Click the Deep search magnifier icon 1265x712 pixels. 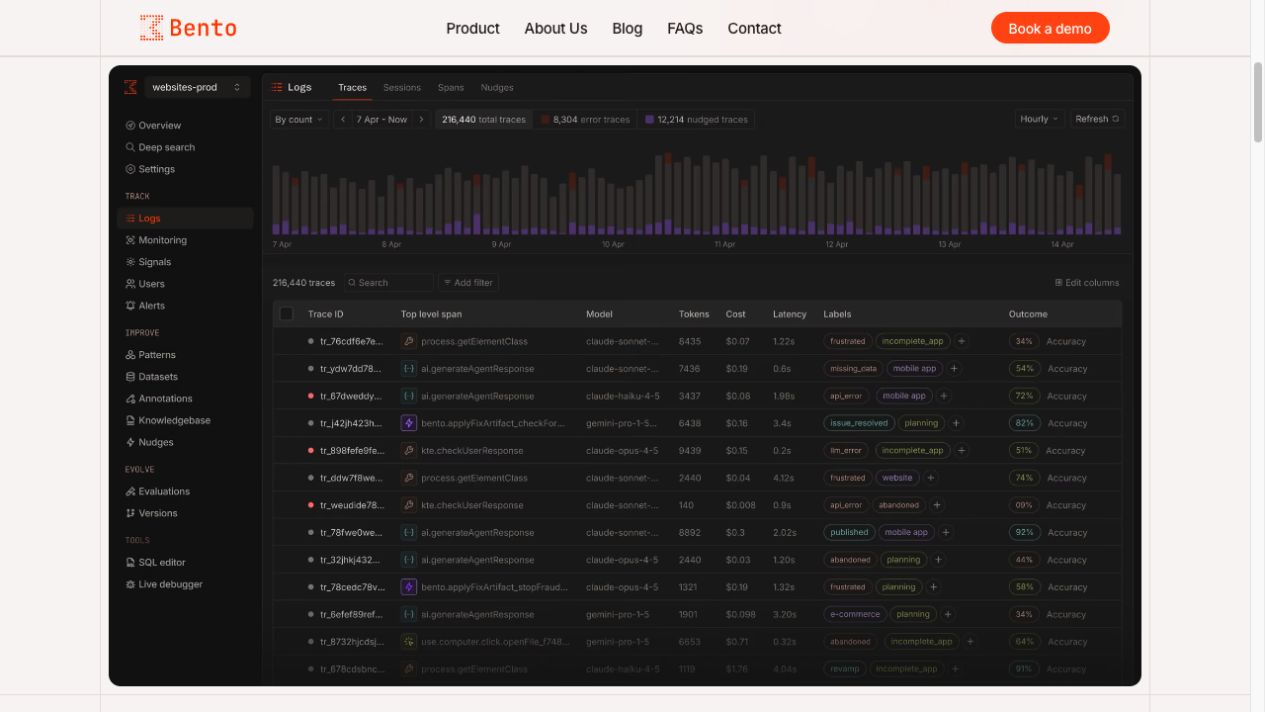[130, 147]
